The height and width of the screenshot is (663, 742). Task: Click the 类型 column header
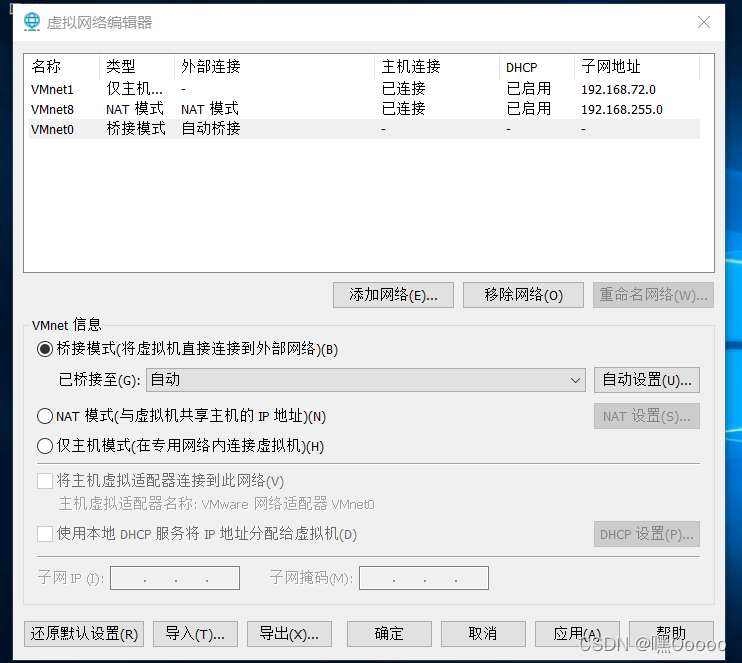point(137,67)
